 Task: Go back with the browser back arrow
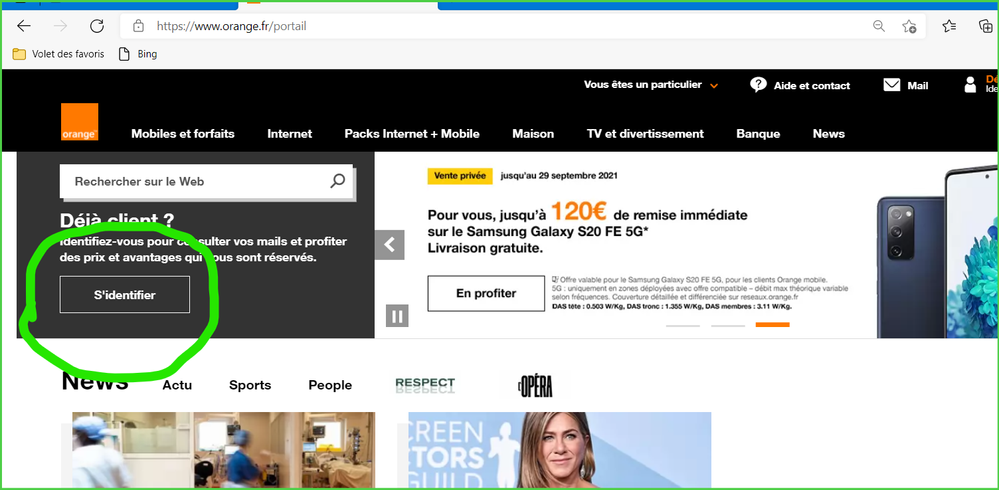(24, 26)
